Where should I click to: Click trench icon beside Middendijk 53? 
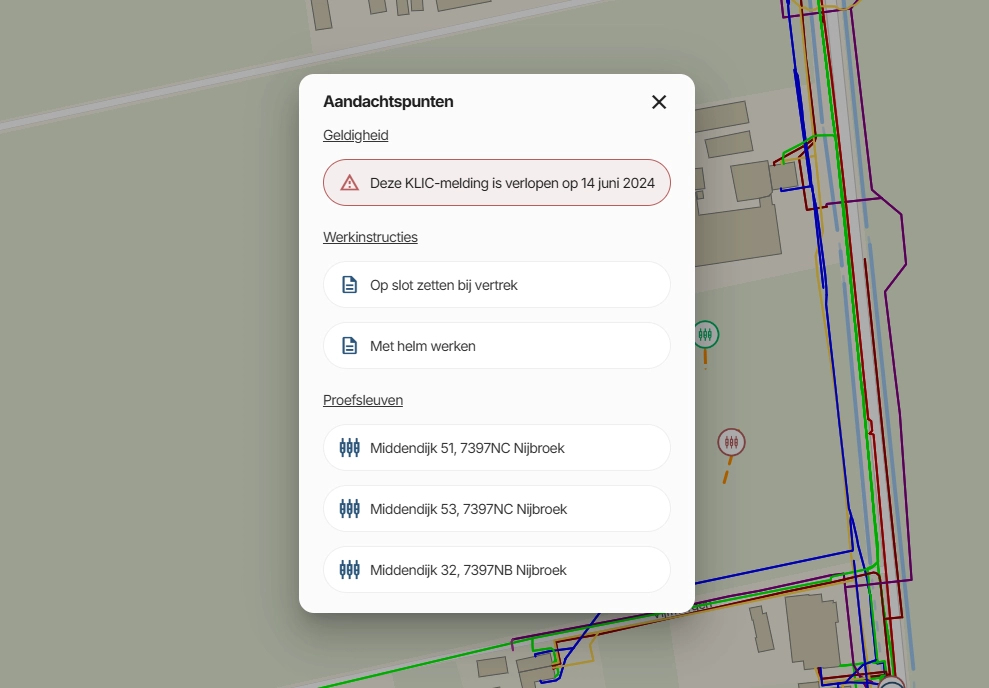349,509
